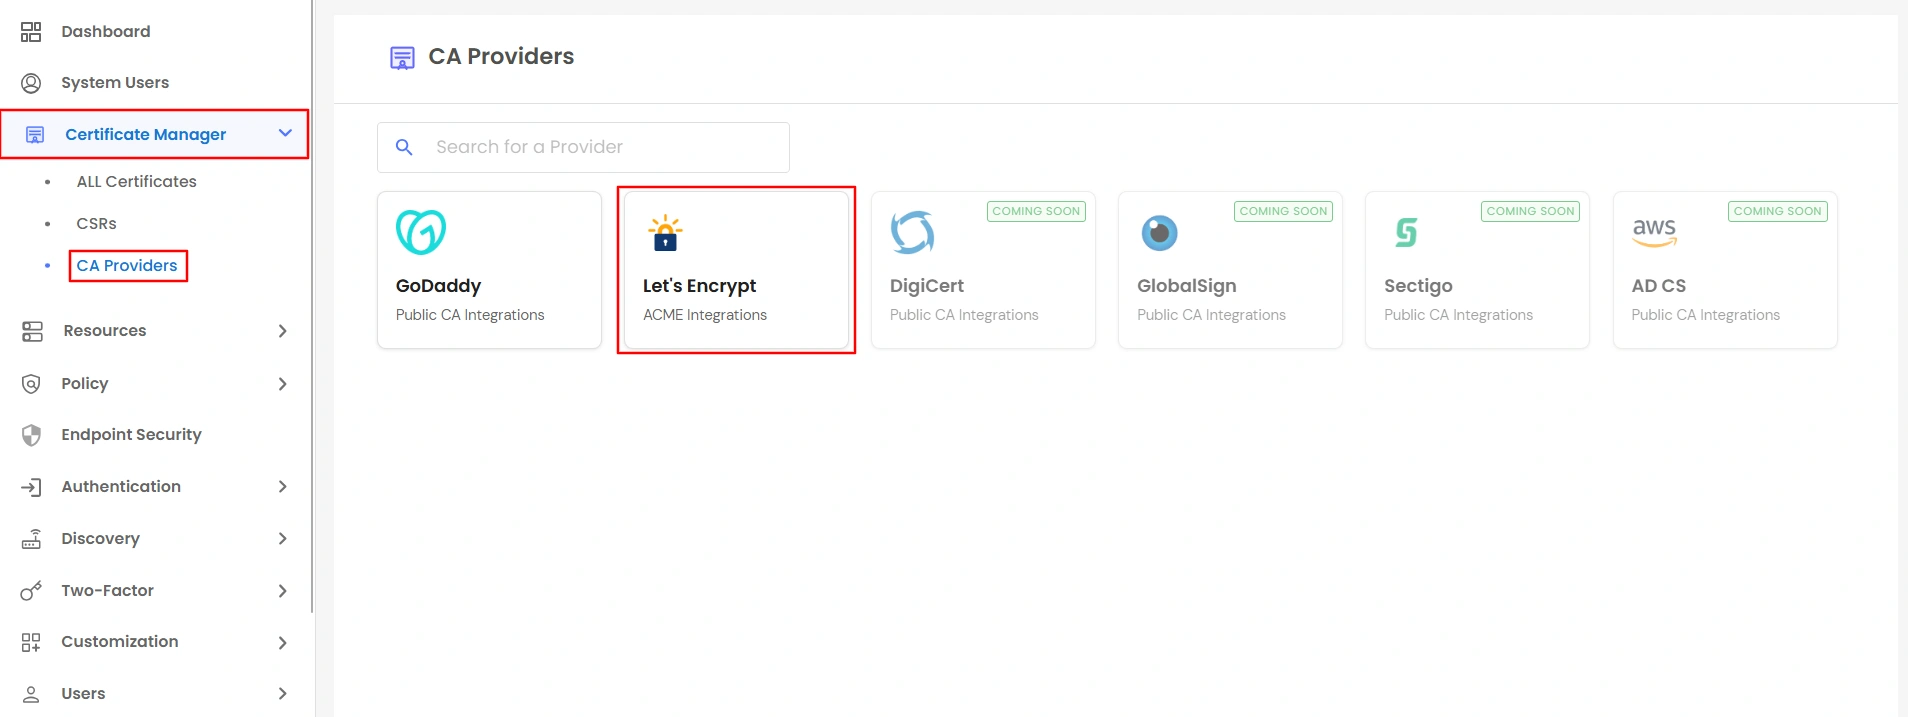Click ACME Integrations subtitle text

[705, 315]
